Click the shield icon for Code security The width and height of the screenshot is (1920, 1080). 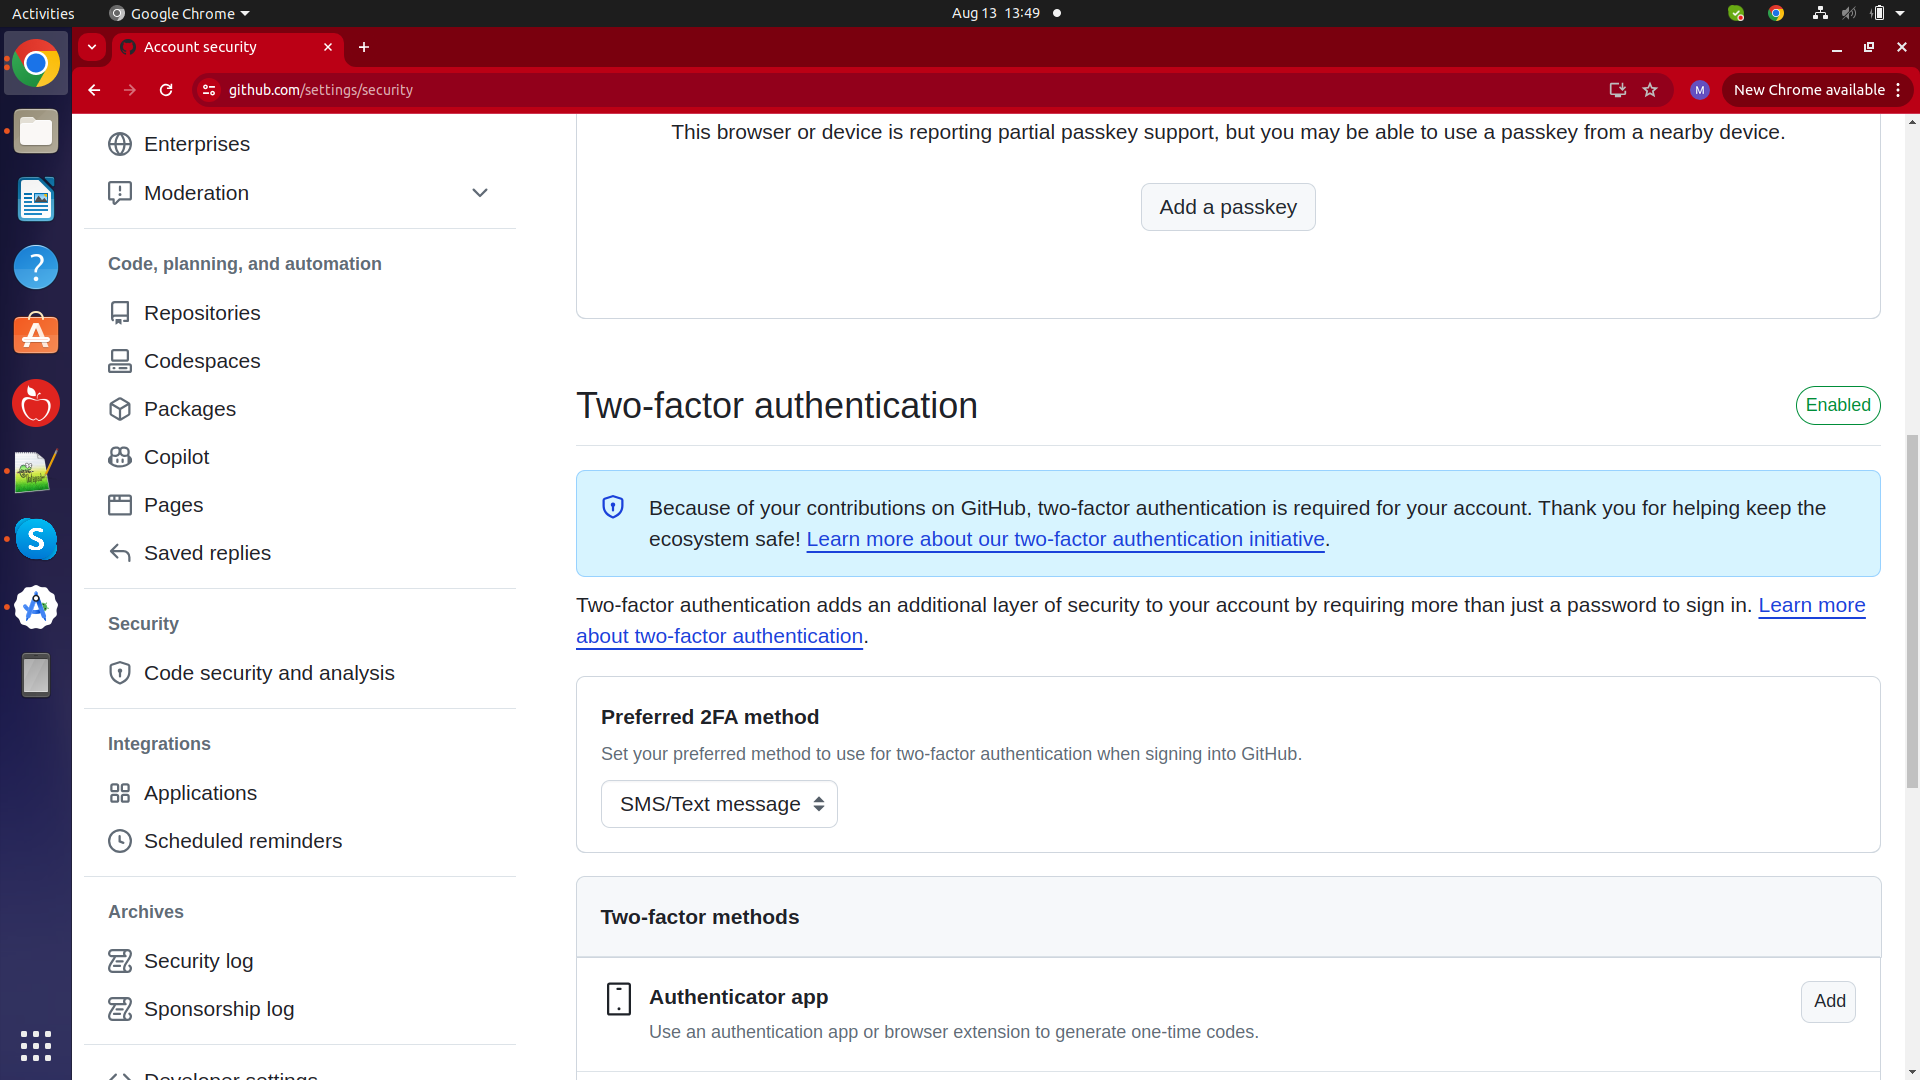pos(120,673)
